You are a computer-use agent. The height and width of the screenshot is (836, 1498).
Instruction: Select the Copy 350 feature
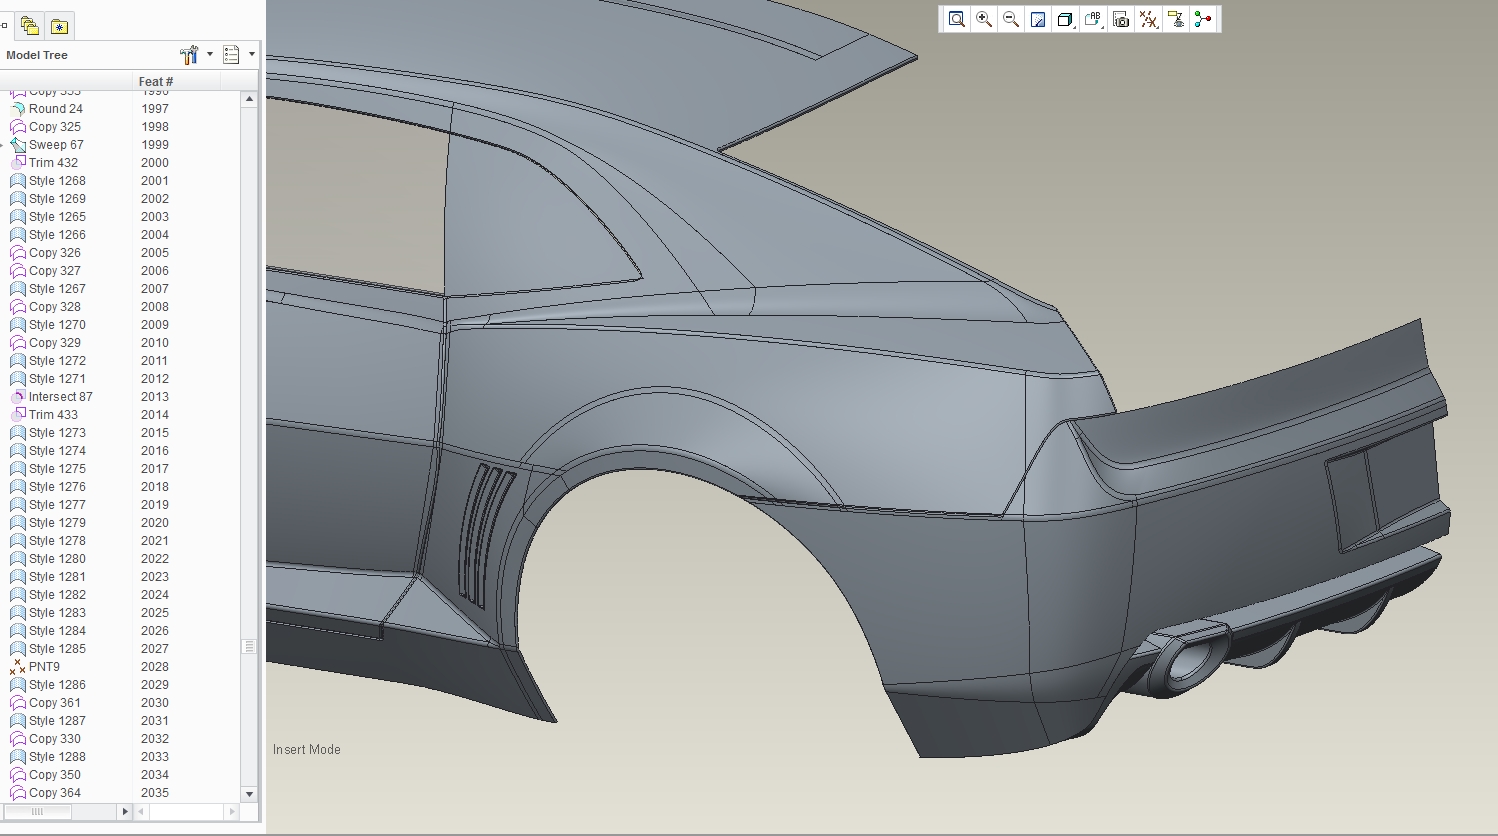(x=55, y=775)
